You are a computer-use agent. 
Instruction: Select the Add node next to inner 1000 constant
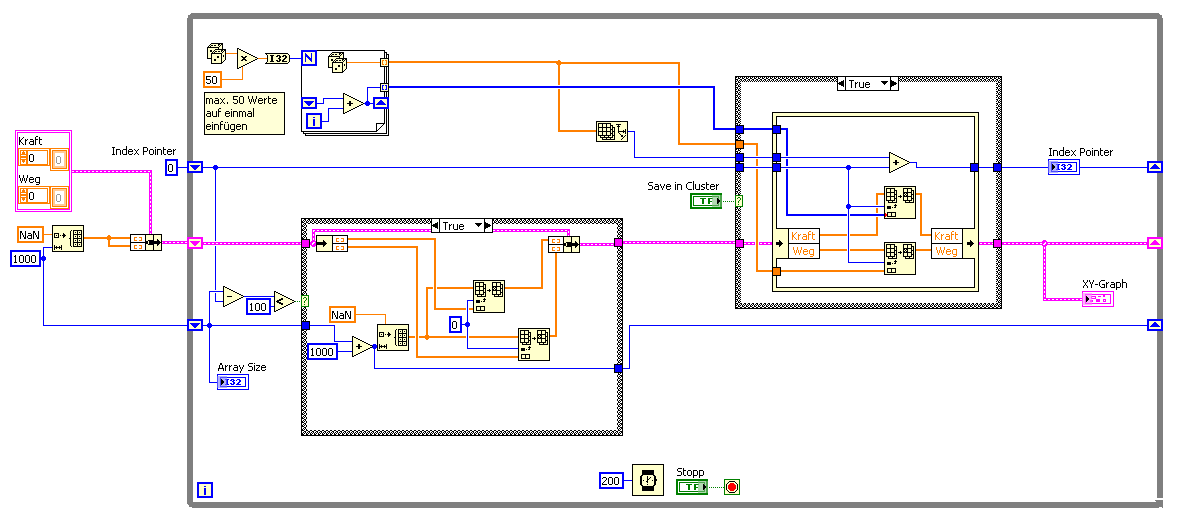[x=362, y=347]
